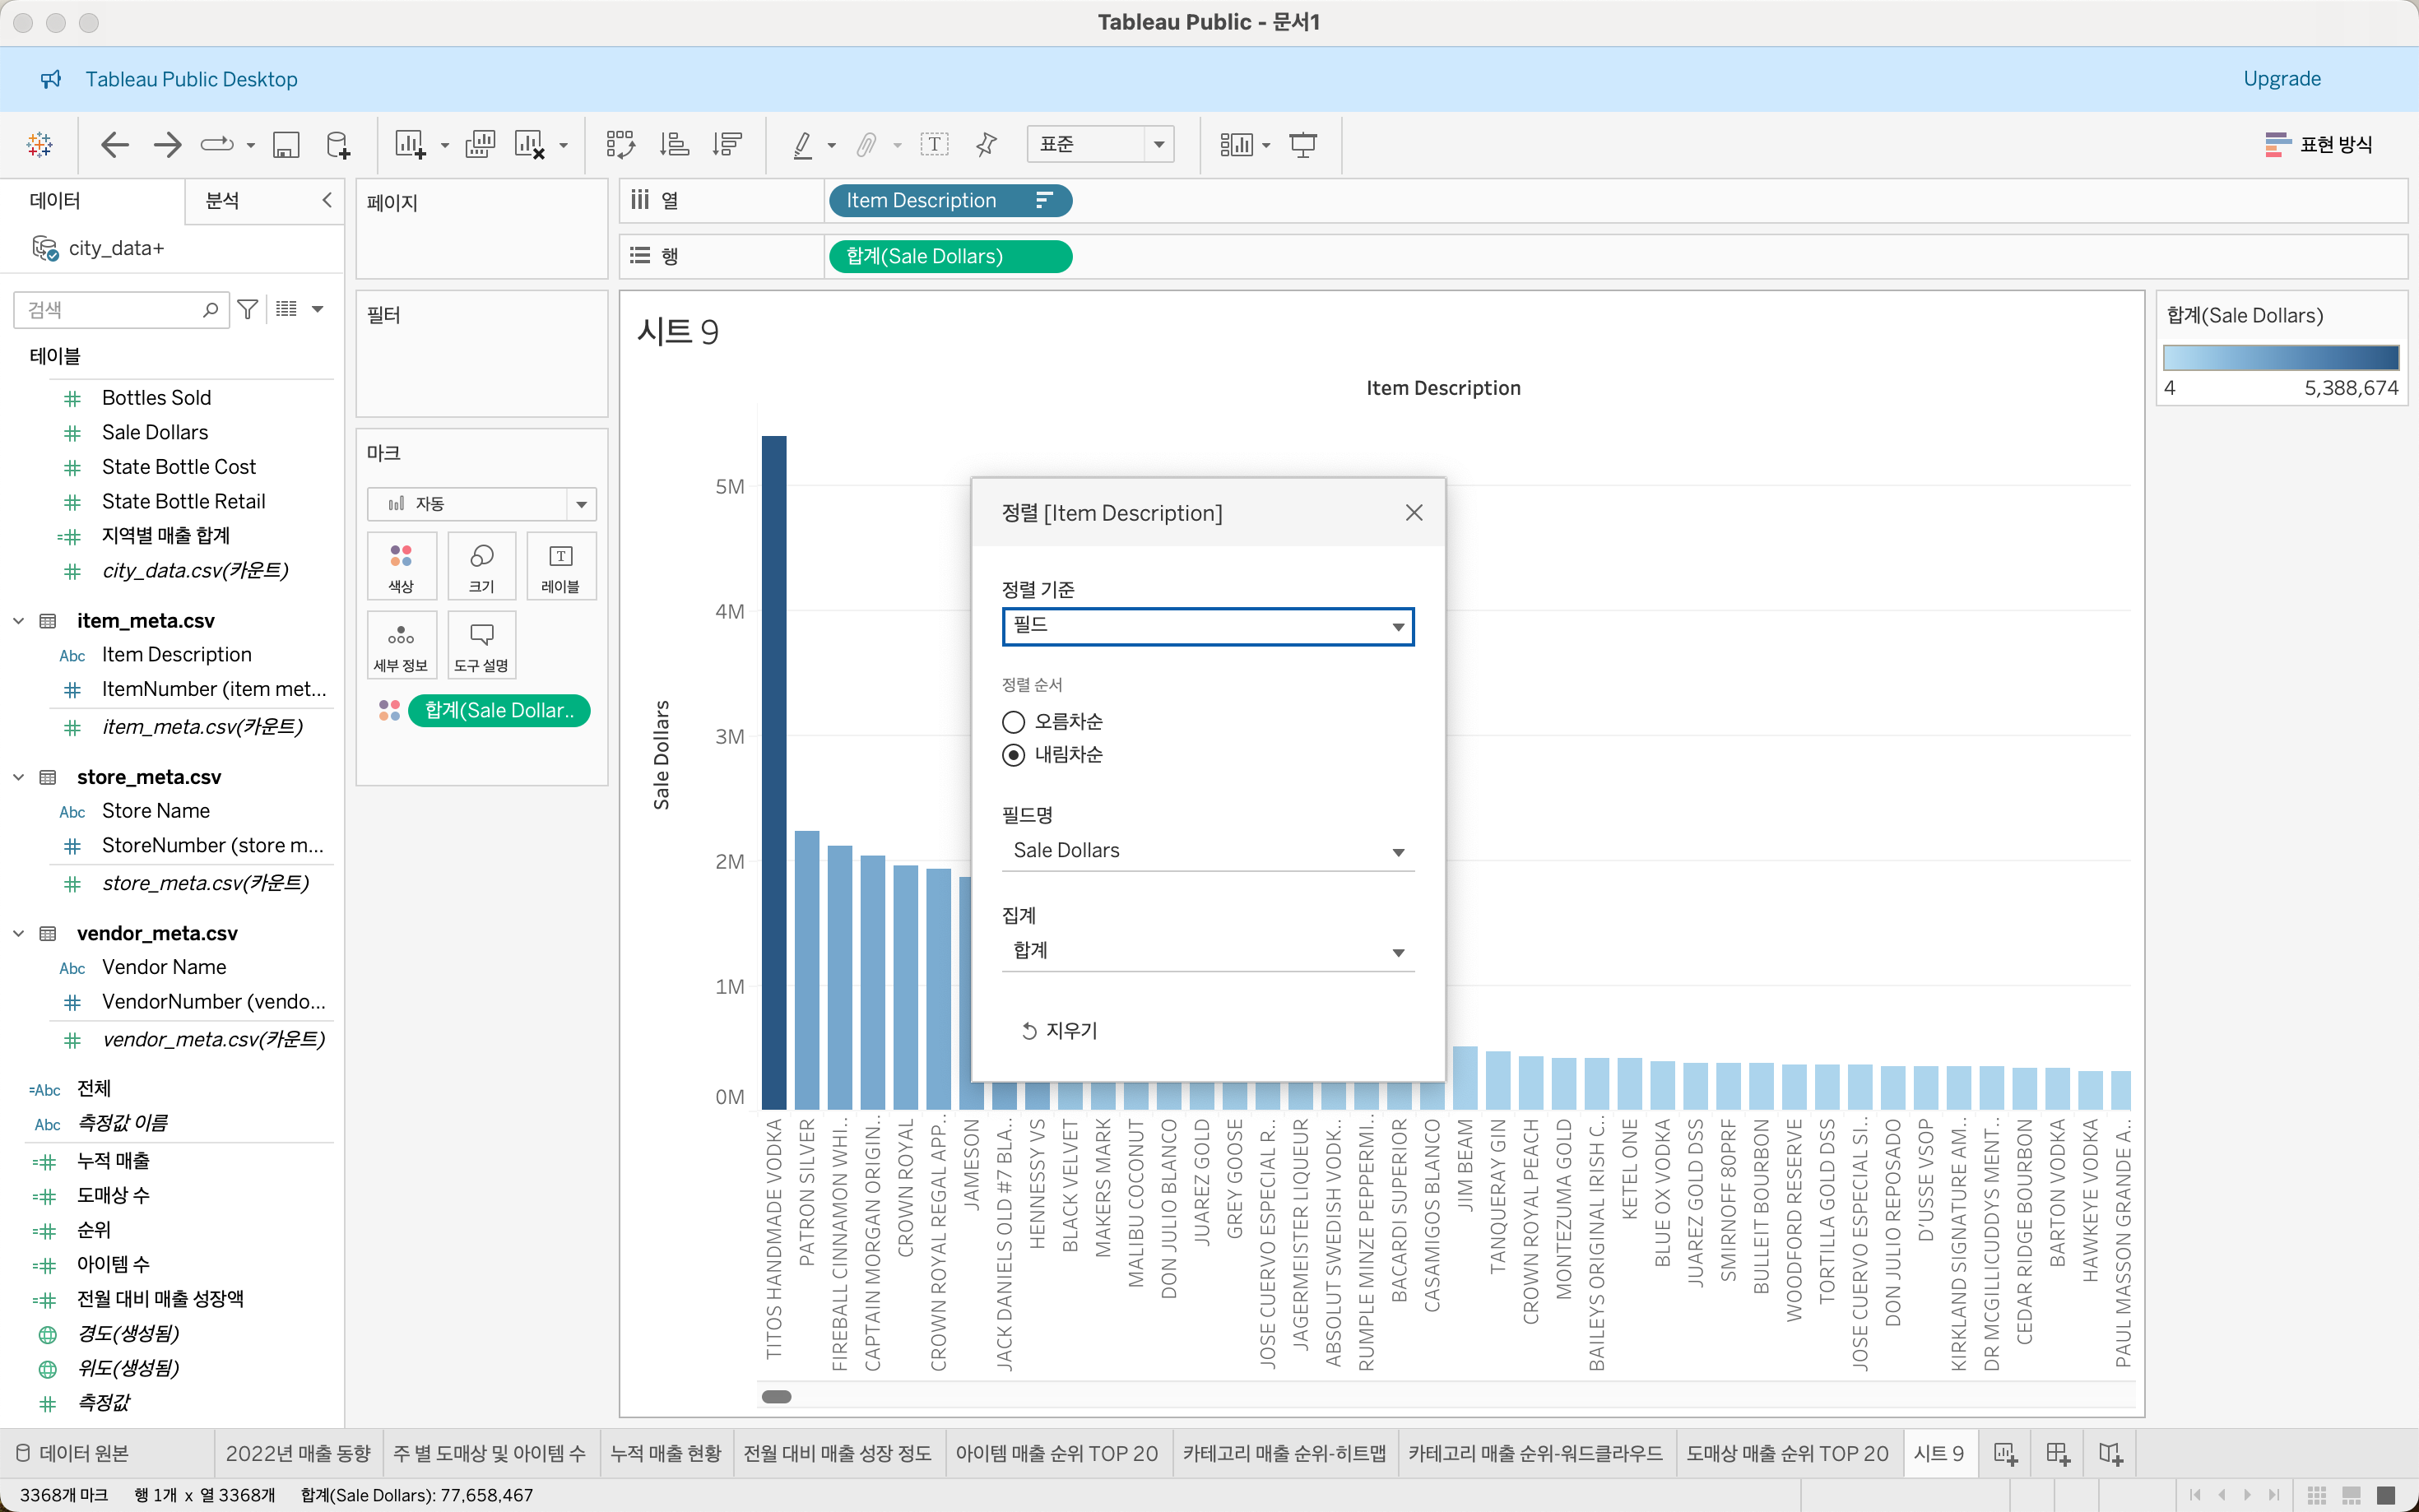Click presentation mode icon
The image size is (2419, 1512).
[1302, 145]
